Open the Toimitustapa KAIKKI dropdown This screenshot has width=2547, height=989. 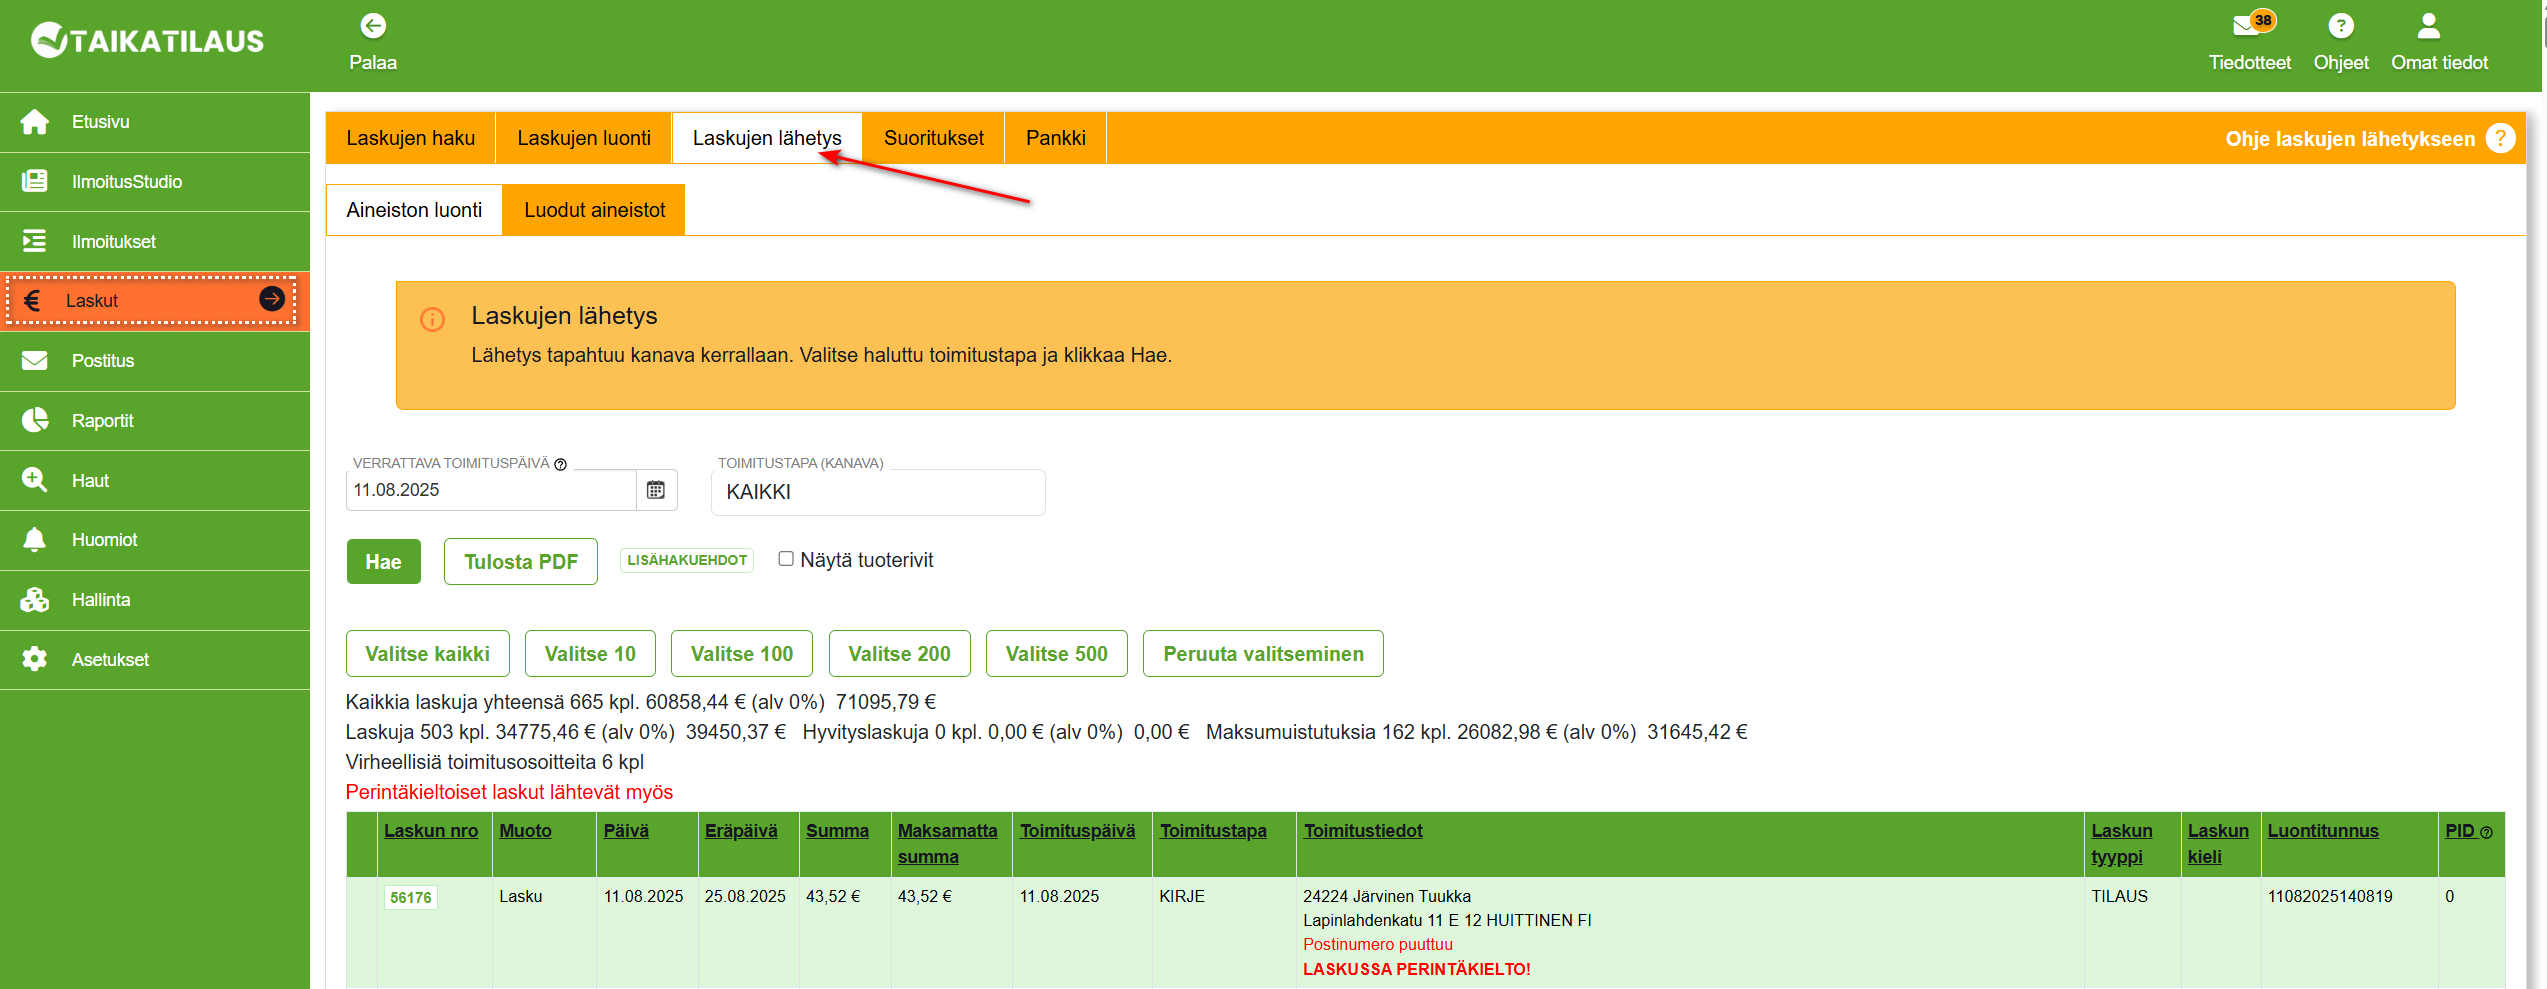click(877, 492)
